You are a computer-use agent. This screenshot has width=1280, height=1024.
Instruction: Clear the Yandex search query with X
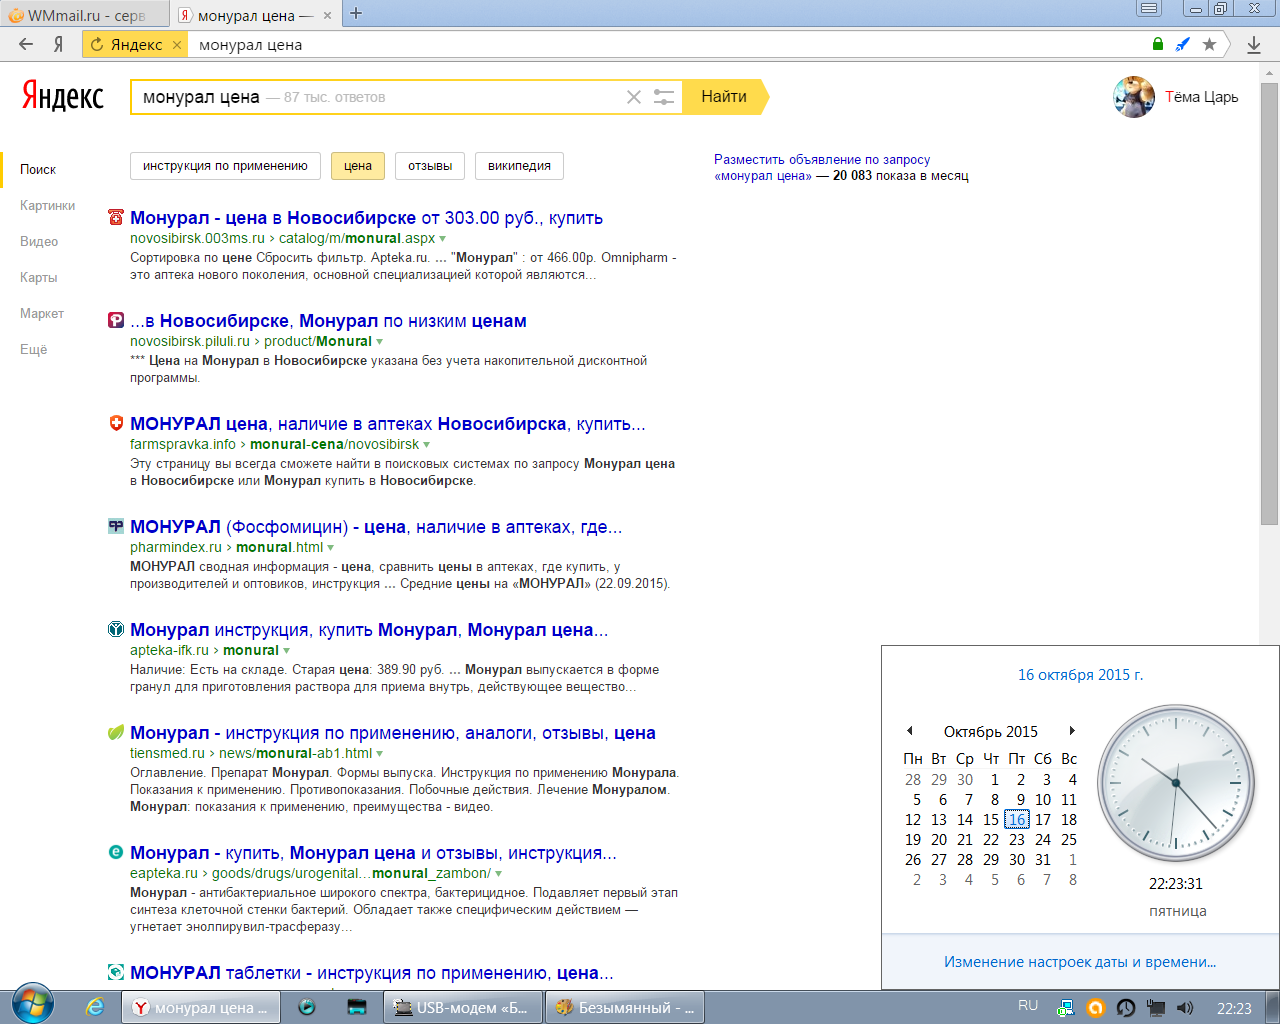[634, 97]
